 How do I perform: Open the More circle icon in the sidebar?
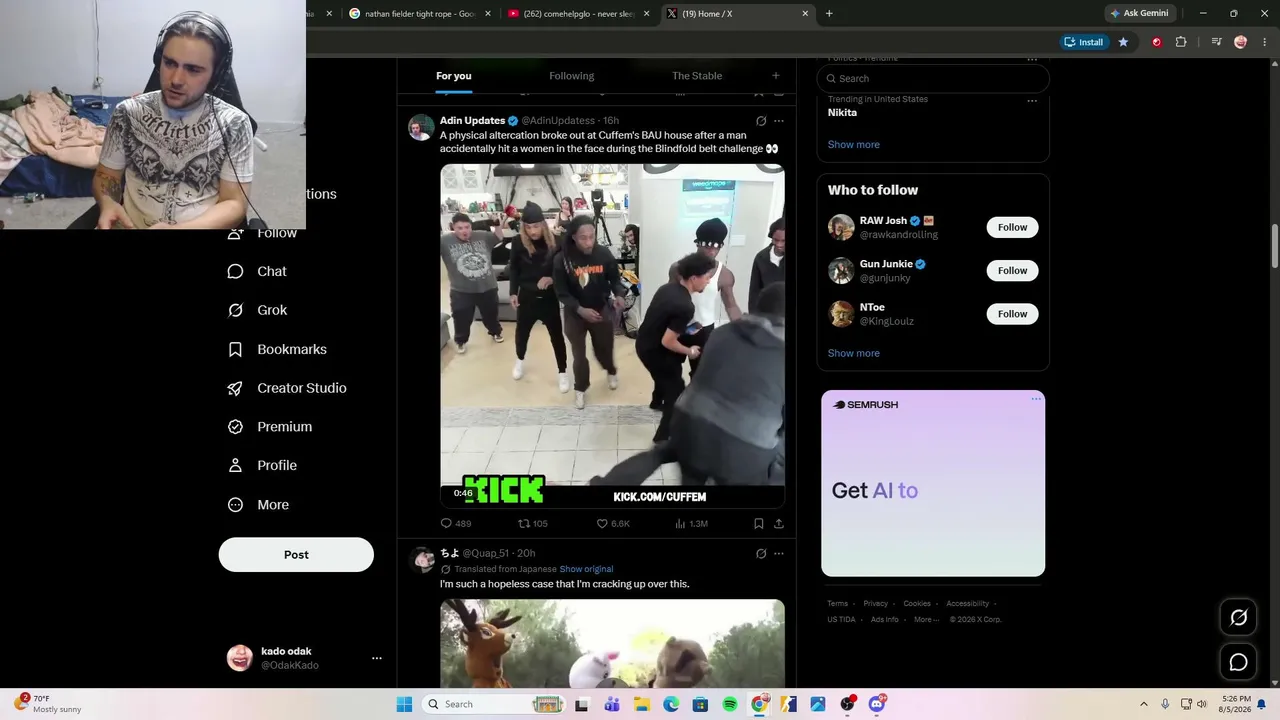[x=235, y=505]
